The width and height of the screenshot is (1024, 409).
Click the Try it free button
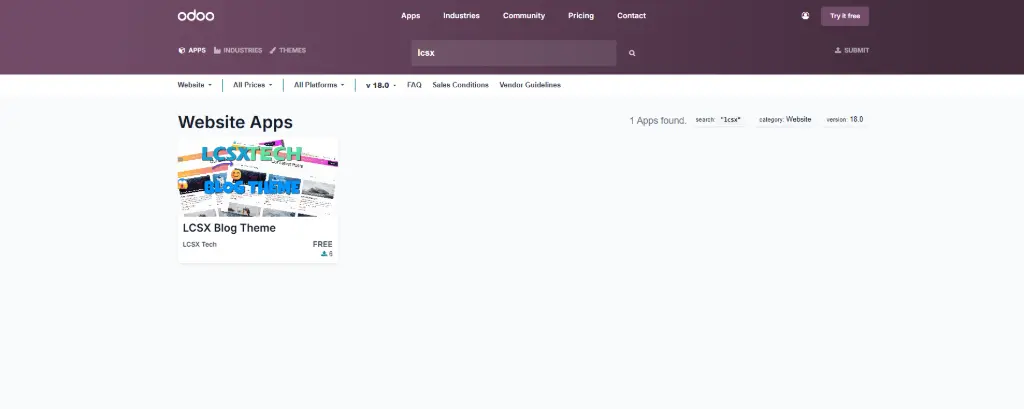[845, 16]
